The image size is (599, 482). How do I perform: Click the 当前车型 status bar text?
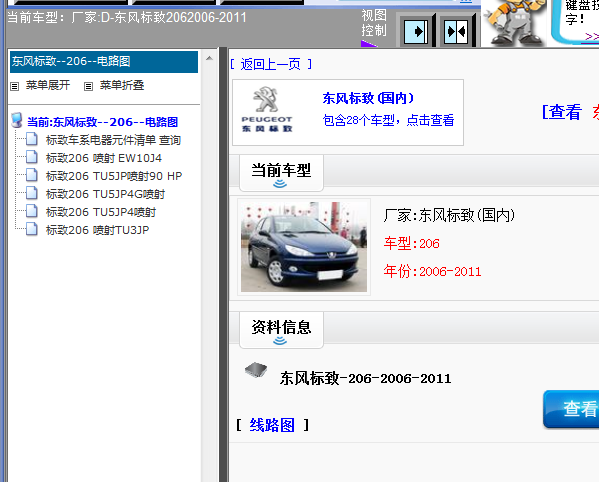click(x=127, y=18)
